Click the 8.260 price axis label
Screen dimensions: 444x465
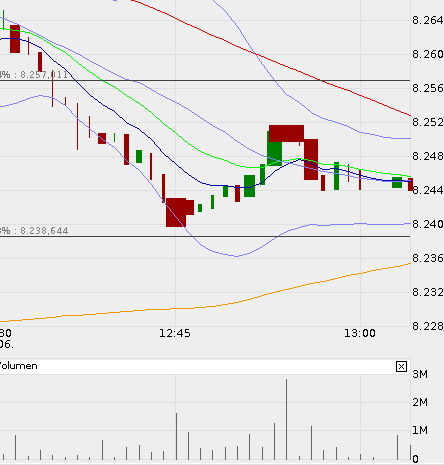click(x=428, y=54)
